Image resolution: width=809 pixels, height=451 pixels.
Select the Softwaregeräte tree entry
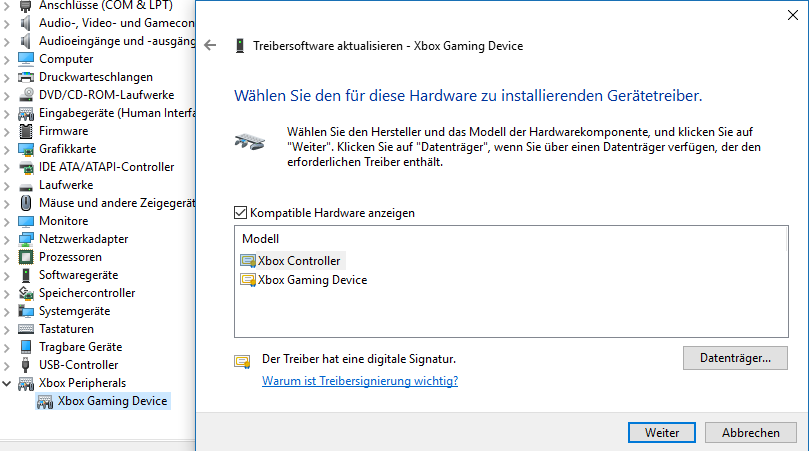pyautogui.click(x=78, y=275)
